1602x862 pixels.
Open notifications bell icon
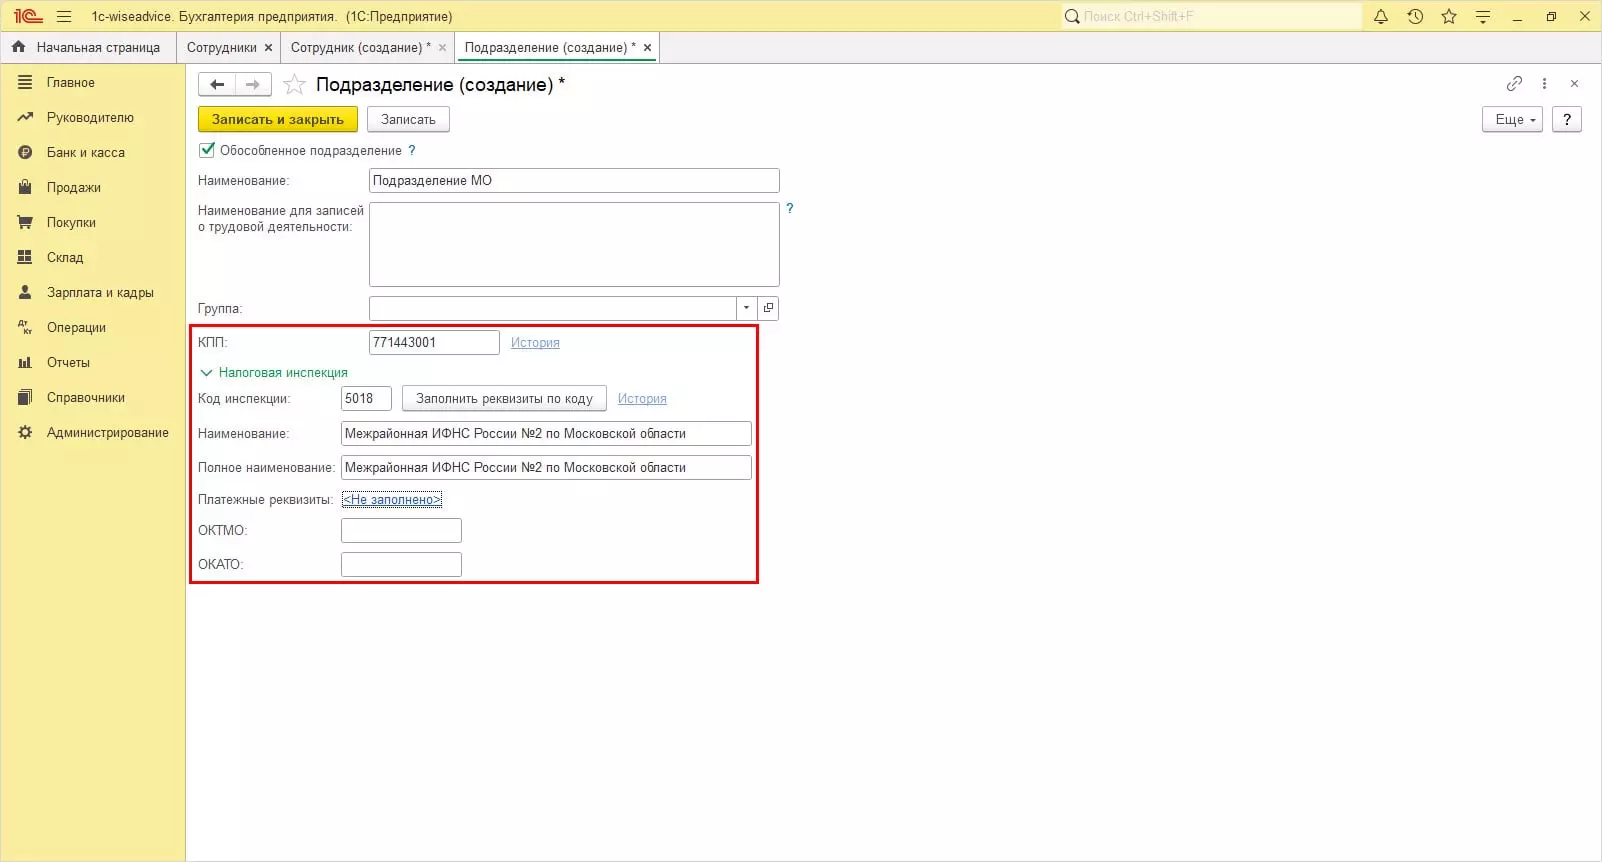pos(1381,16)
